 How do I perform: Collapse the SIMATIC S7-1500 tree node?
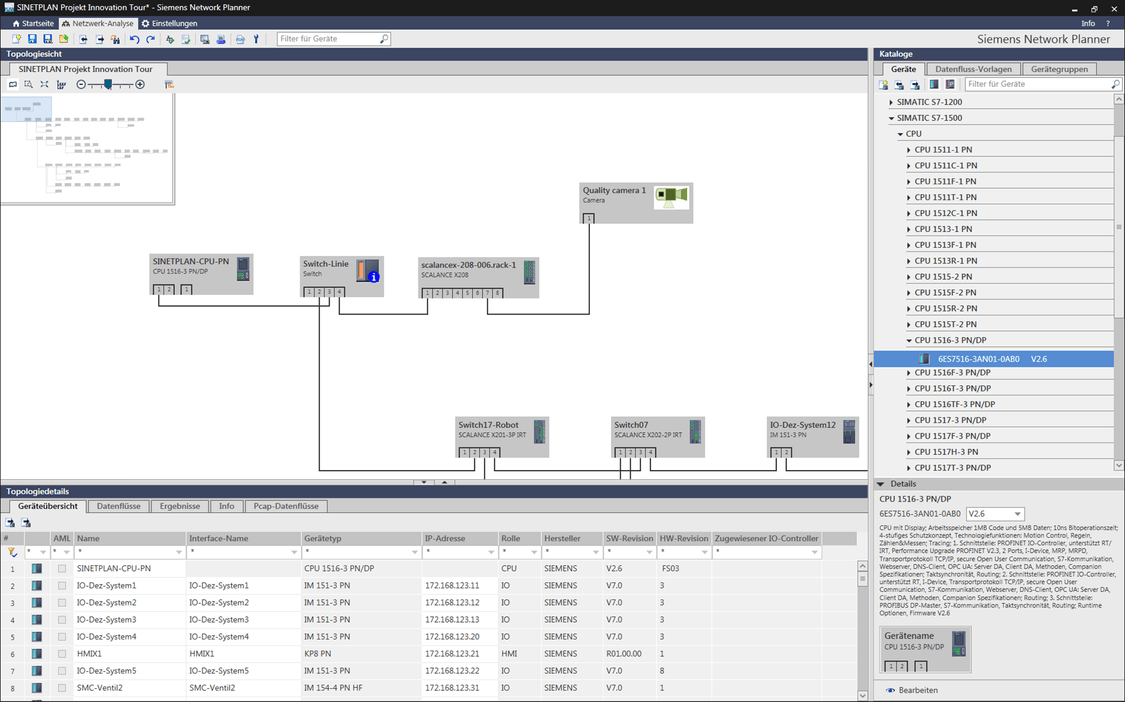pos(891,118)
